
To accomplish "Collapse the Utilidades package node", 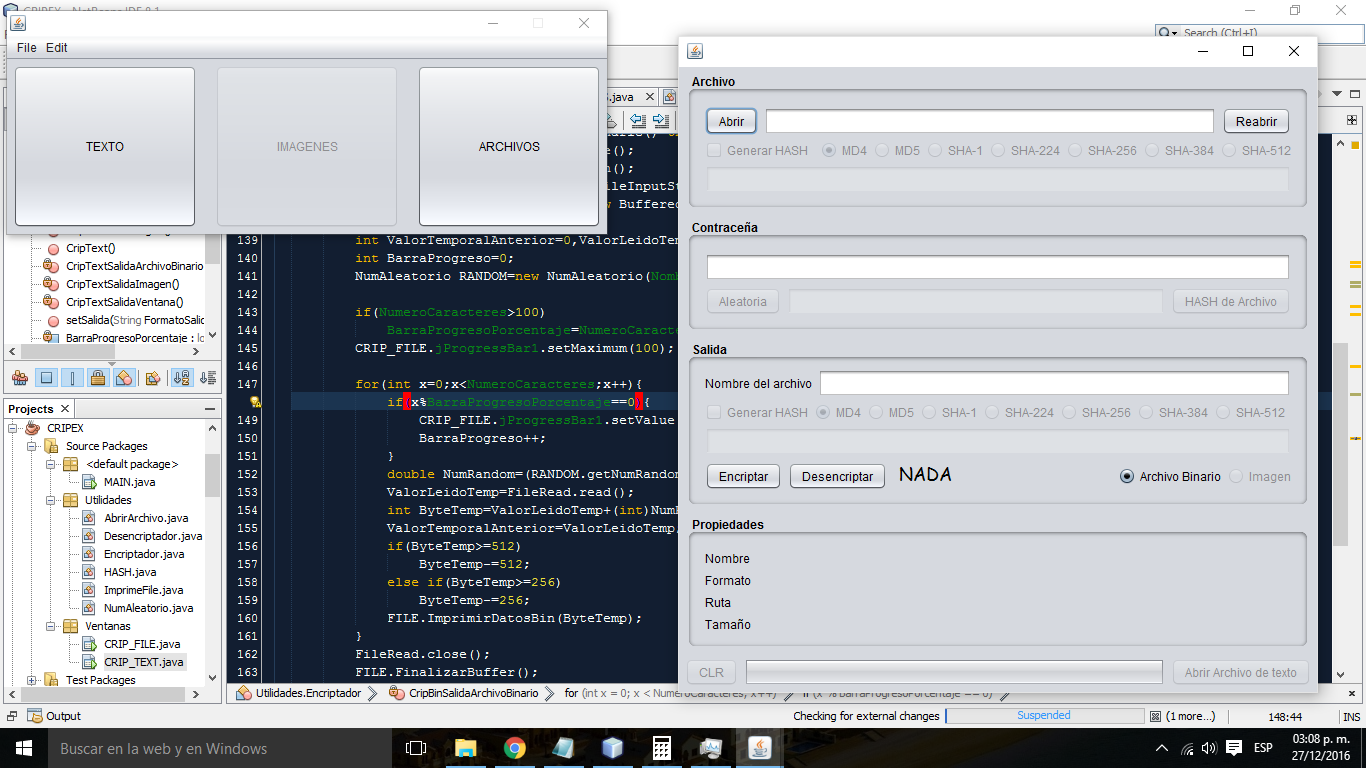I will 50,500.
